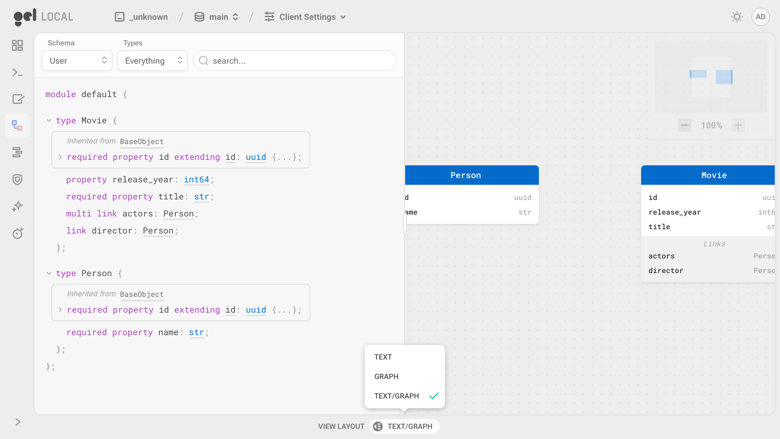This screenshot has height=439, width=780.
Task: Open the Schema User dropdown
Action: (x=77, y=61)
